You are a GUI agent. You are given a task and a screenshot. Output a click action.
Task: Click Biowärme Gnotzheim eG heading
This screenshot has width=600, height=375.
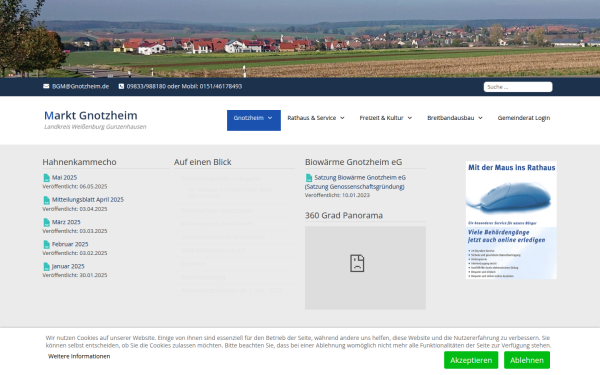(x=353, y=162)
